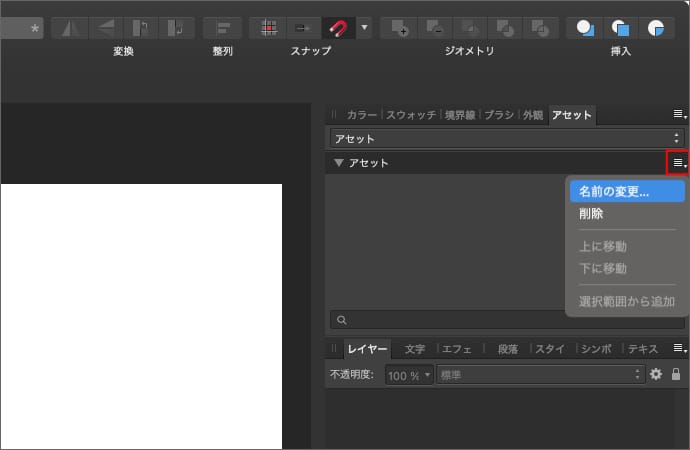
Task: Collapse the アセット subcategory triangle
Action: click(x=338, y=162)
